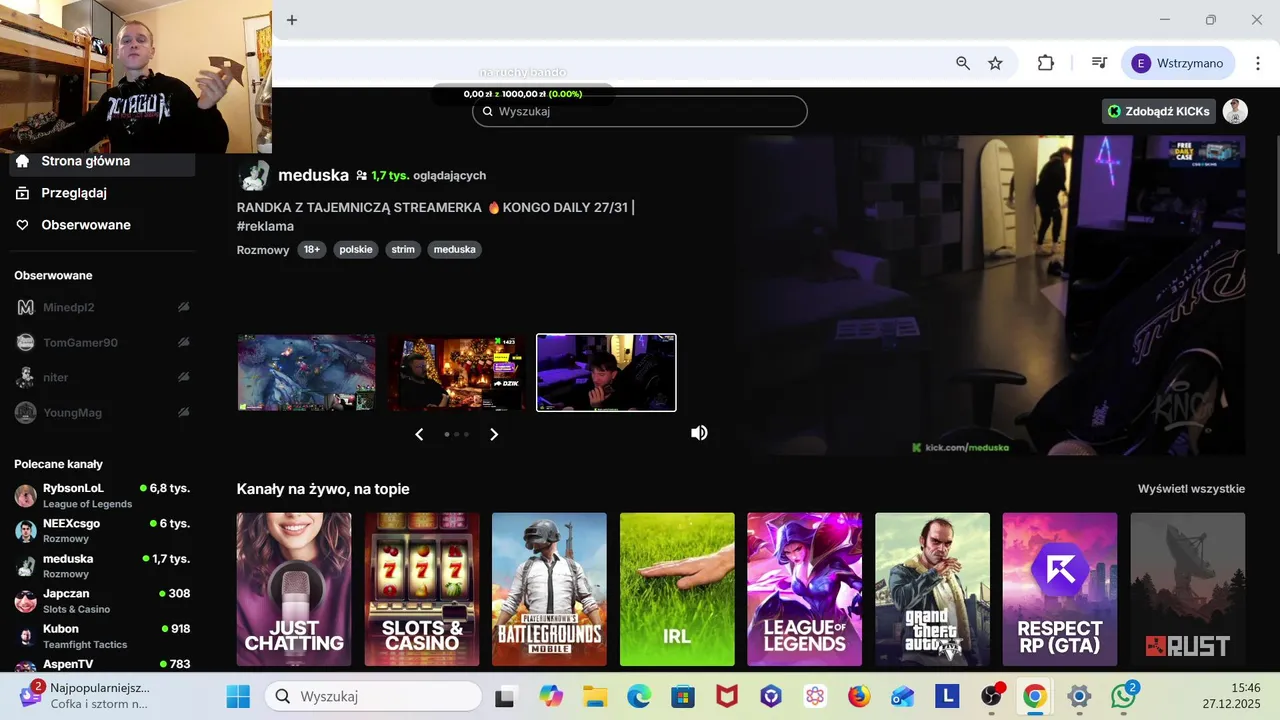Open Firefox from taskbar

(859, 696)
